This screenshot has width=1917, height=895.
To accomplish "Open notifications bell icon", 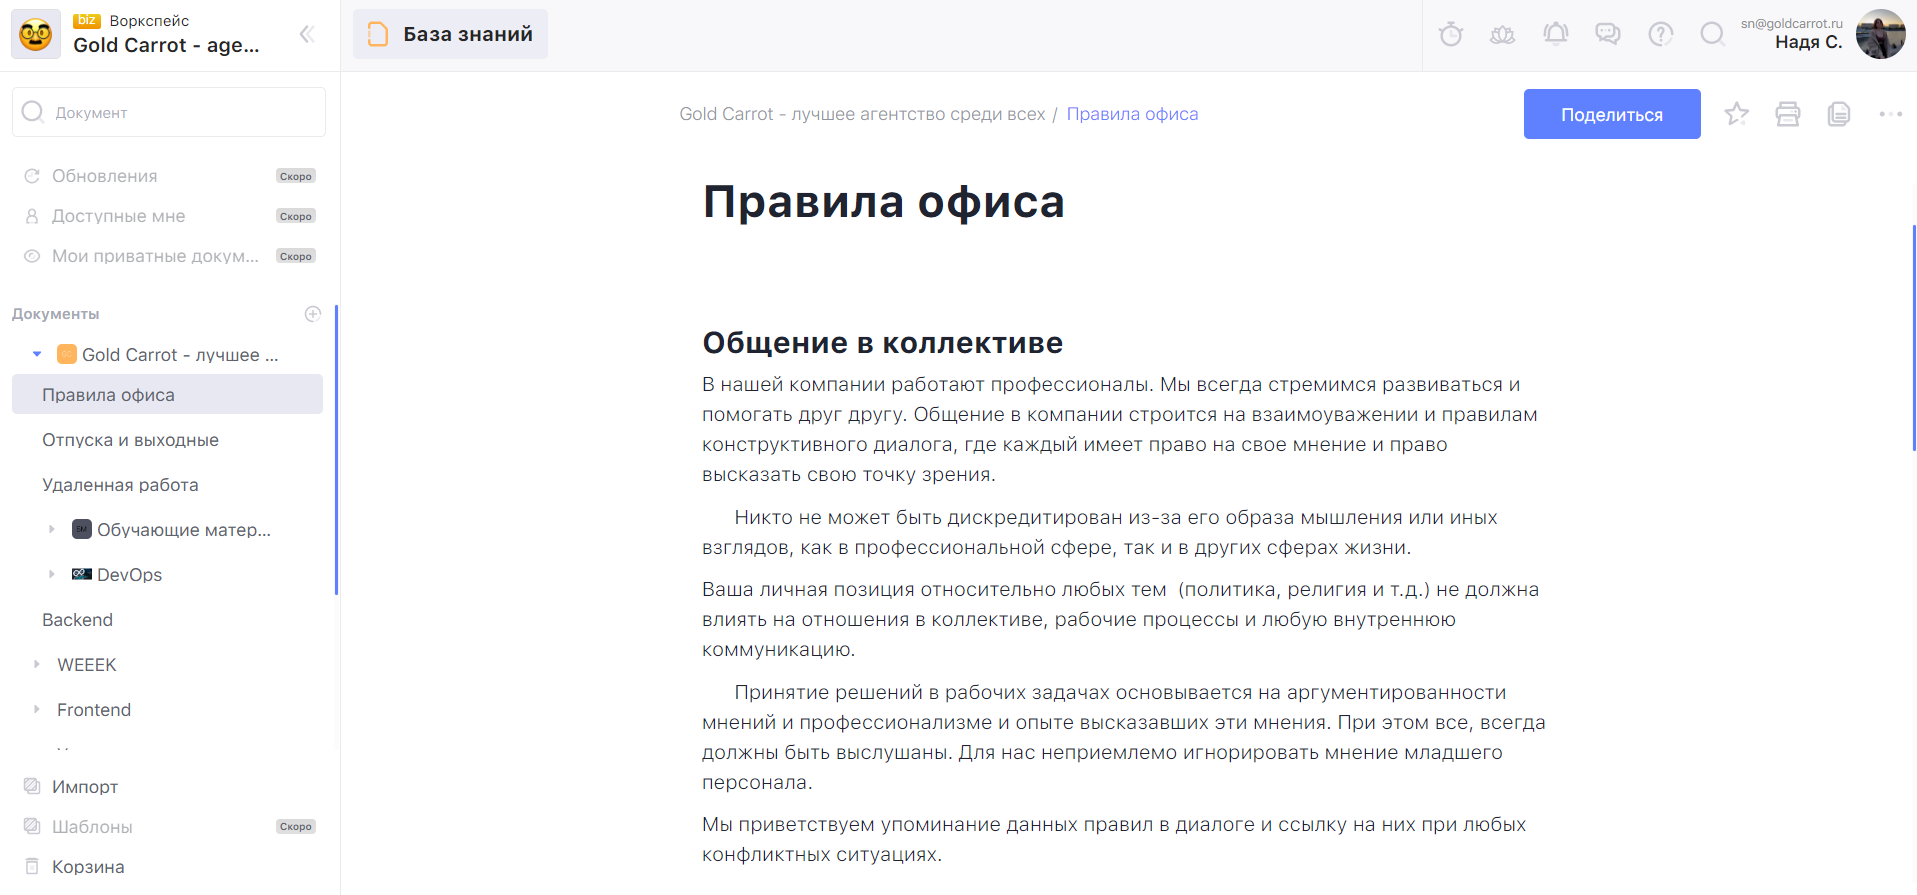I will 1555,35.
